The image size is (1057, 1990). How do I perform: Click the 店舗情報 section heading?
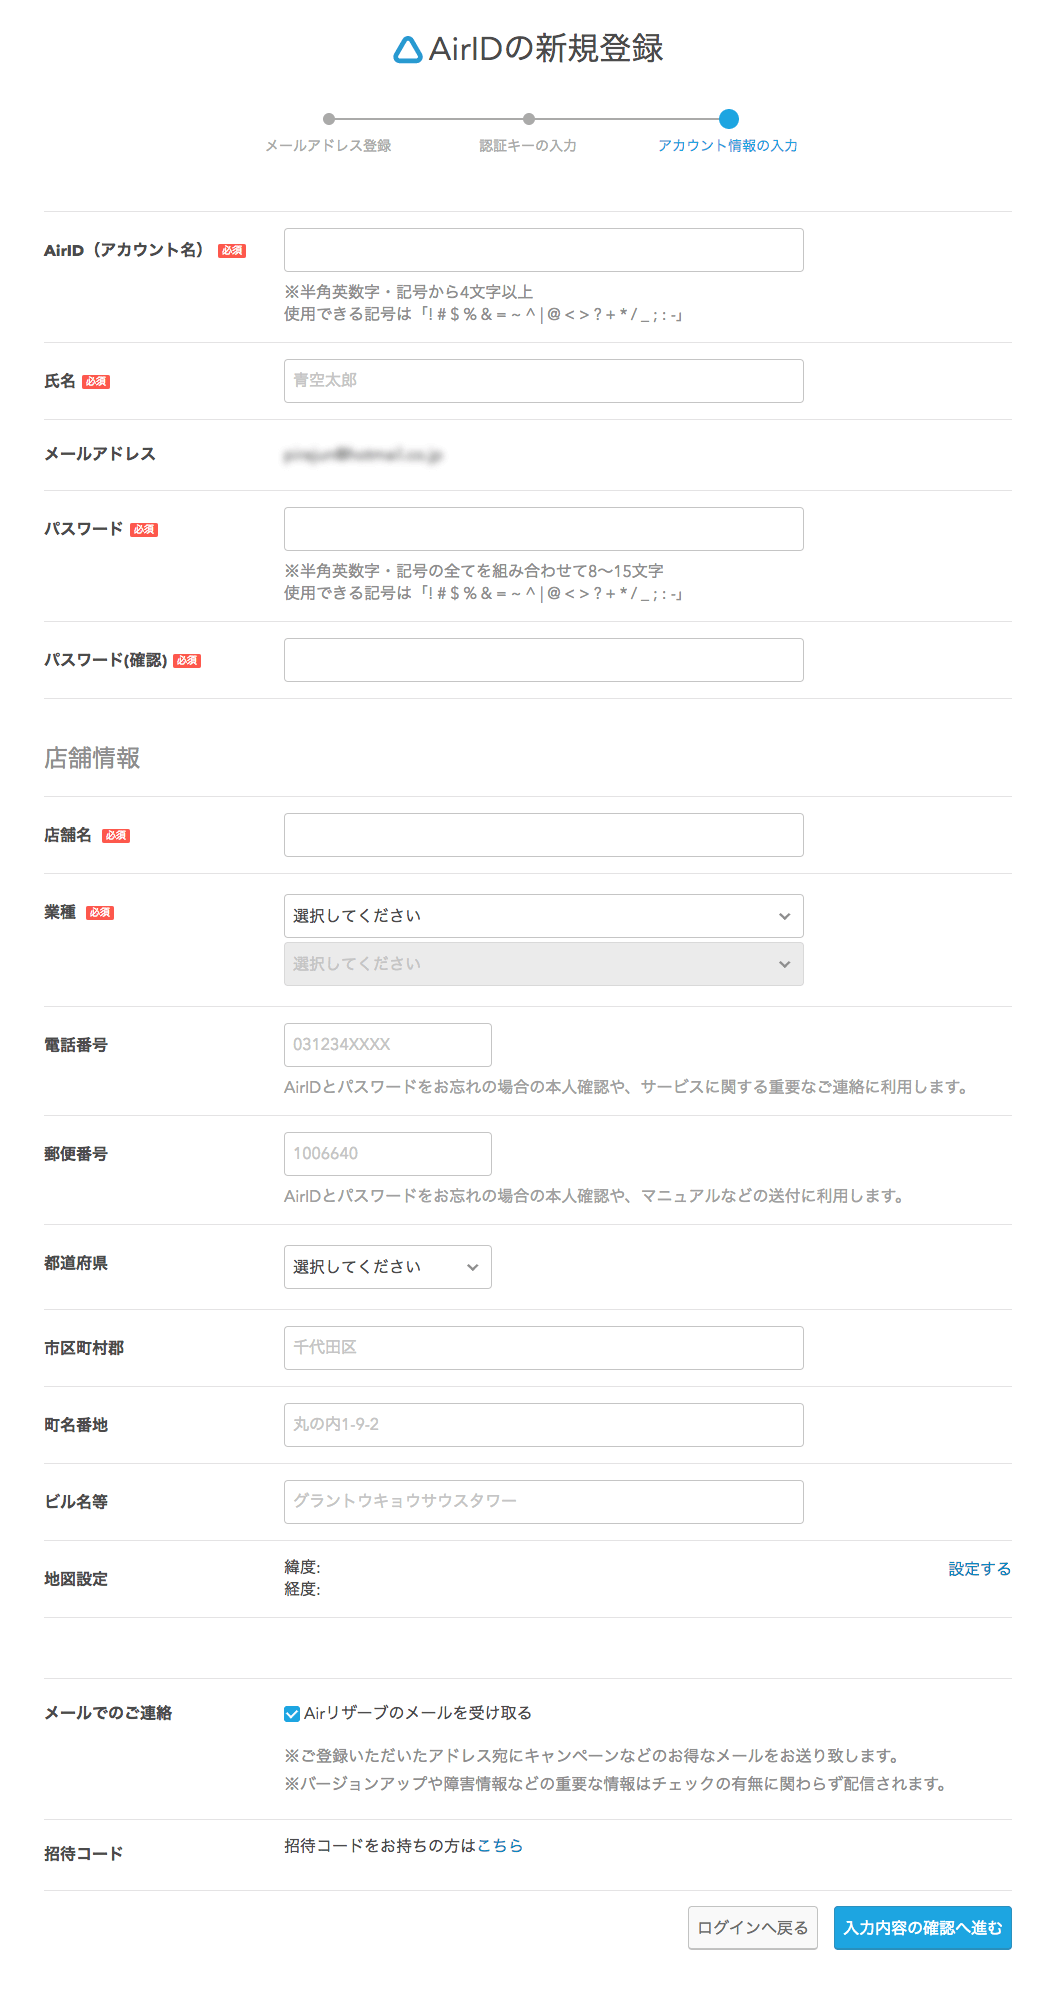coord(92,758)
